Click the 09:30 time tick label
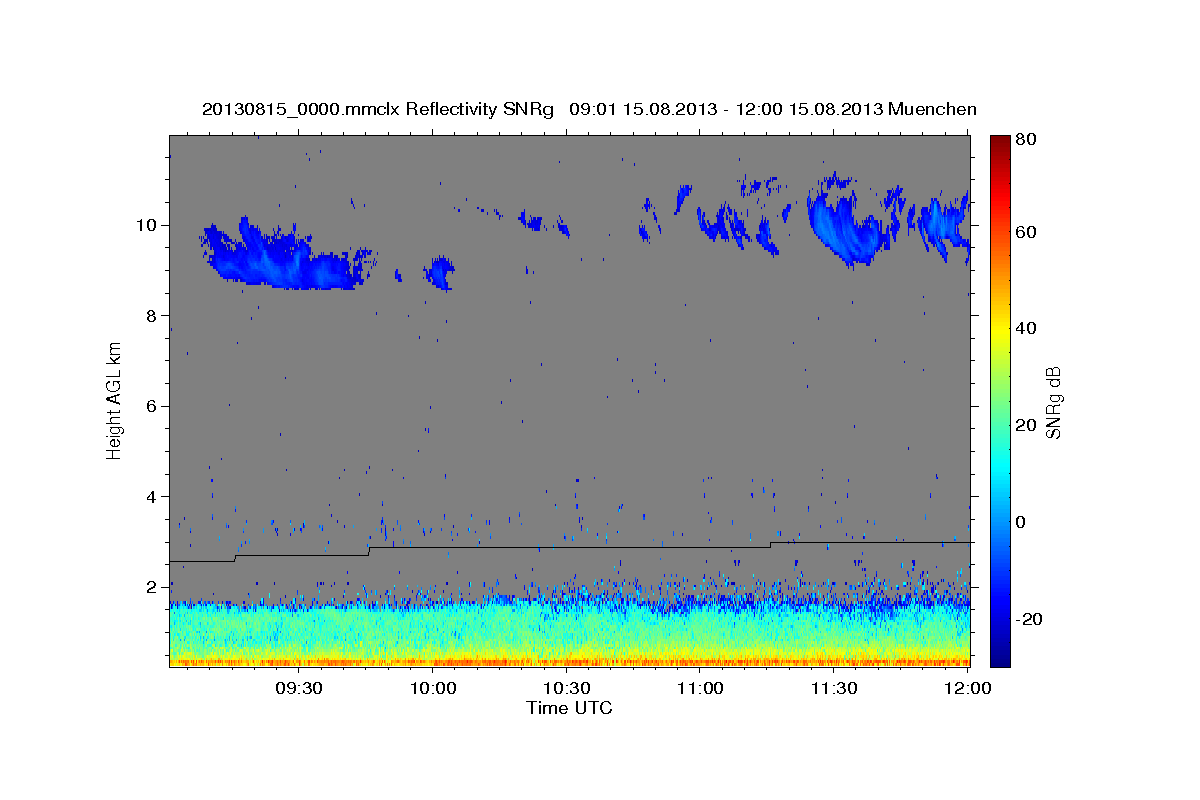Image resolution: width=1200 pixels, height=800 pixels. (299, 689)
